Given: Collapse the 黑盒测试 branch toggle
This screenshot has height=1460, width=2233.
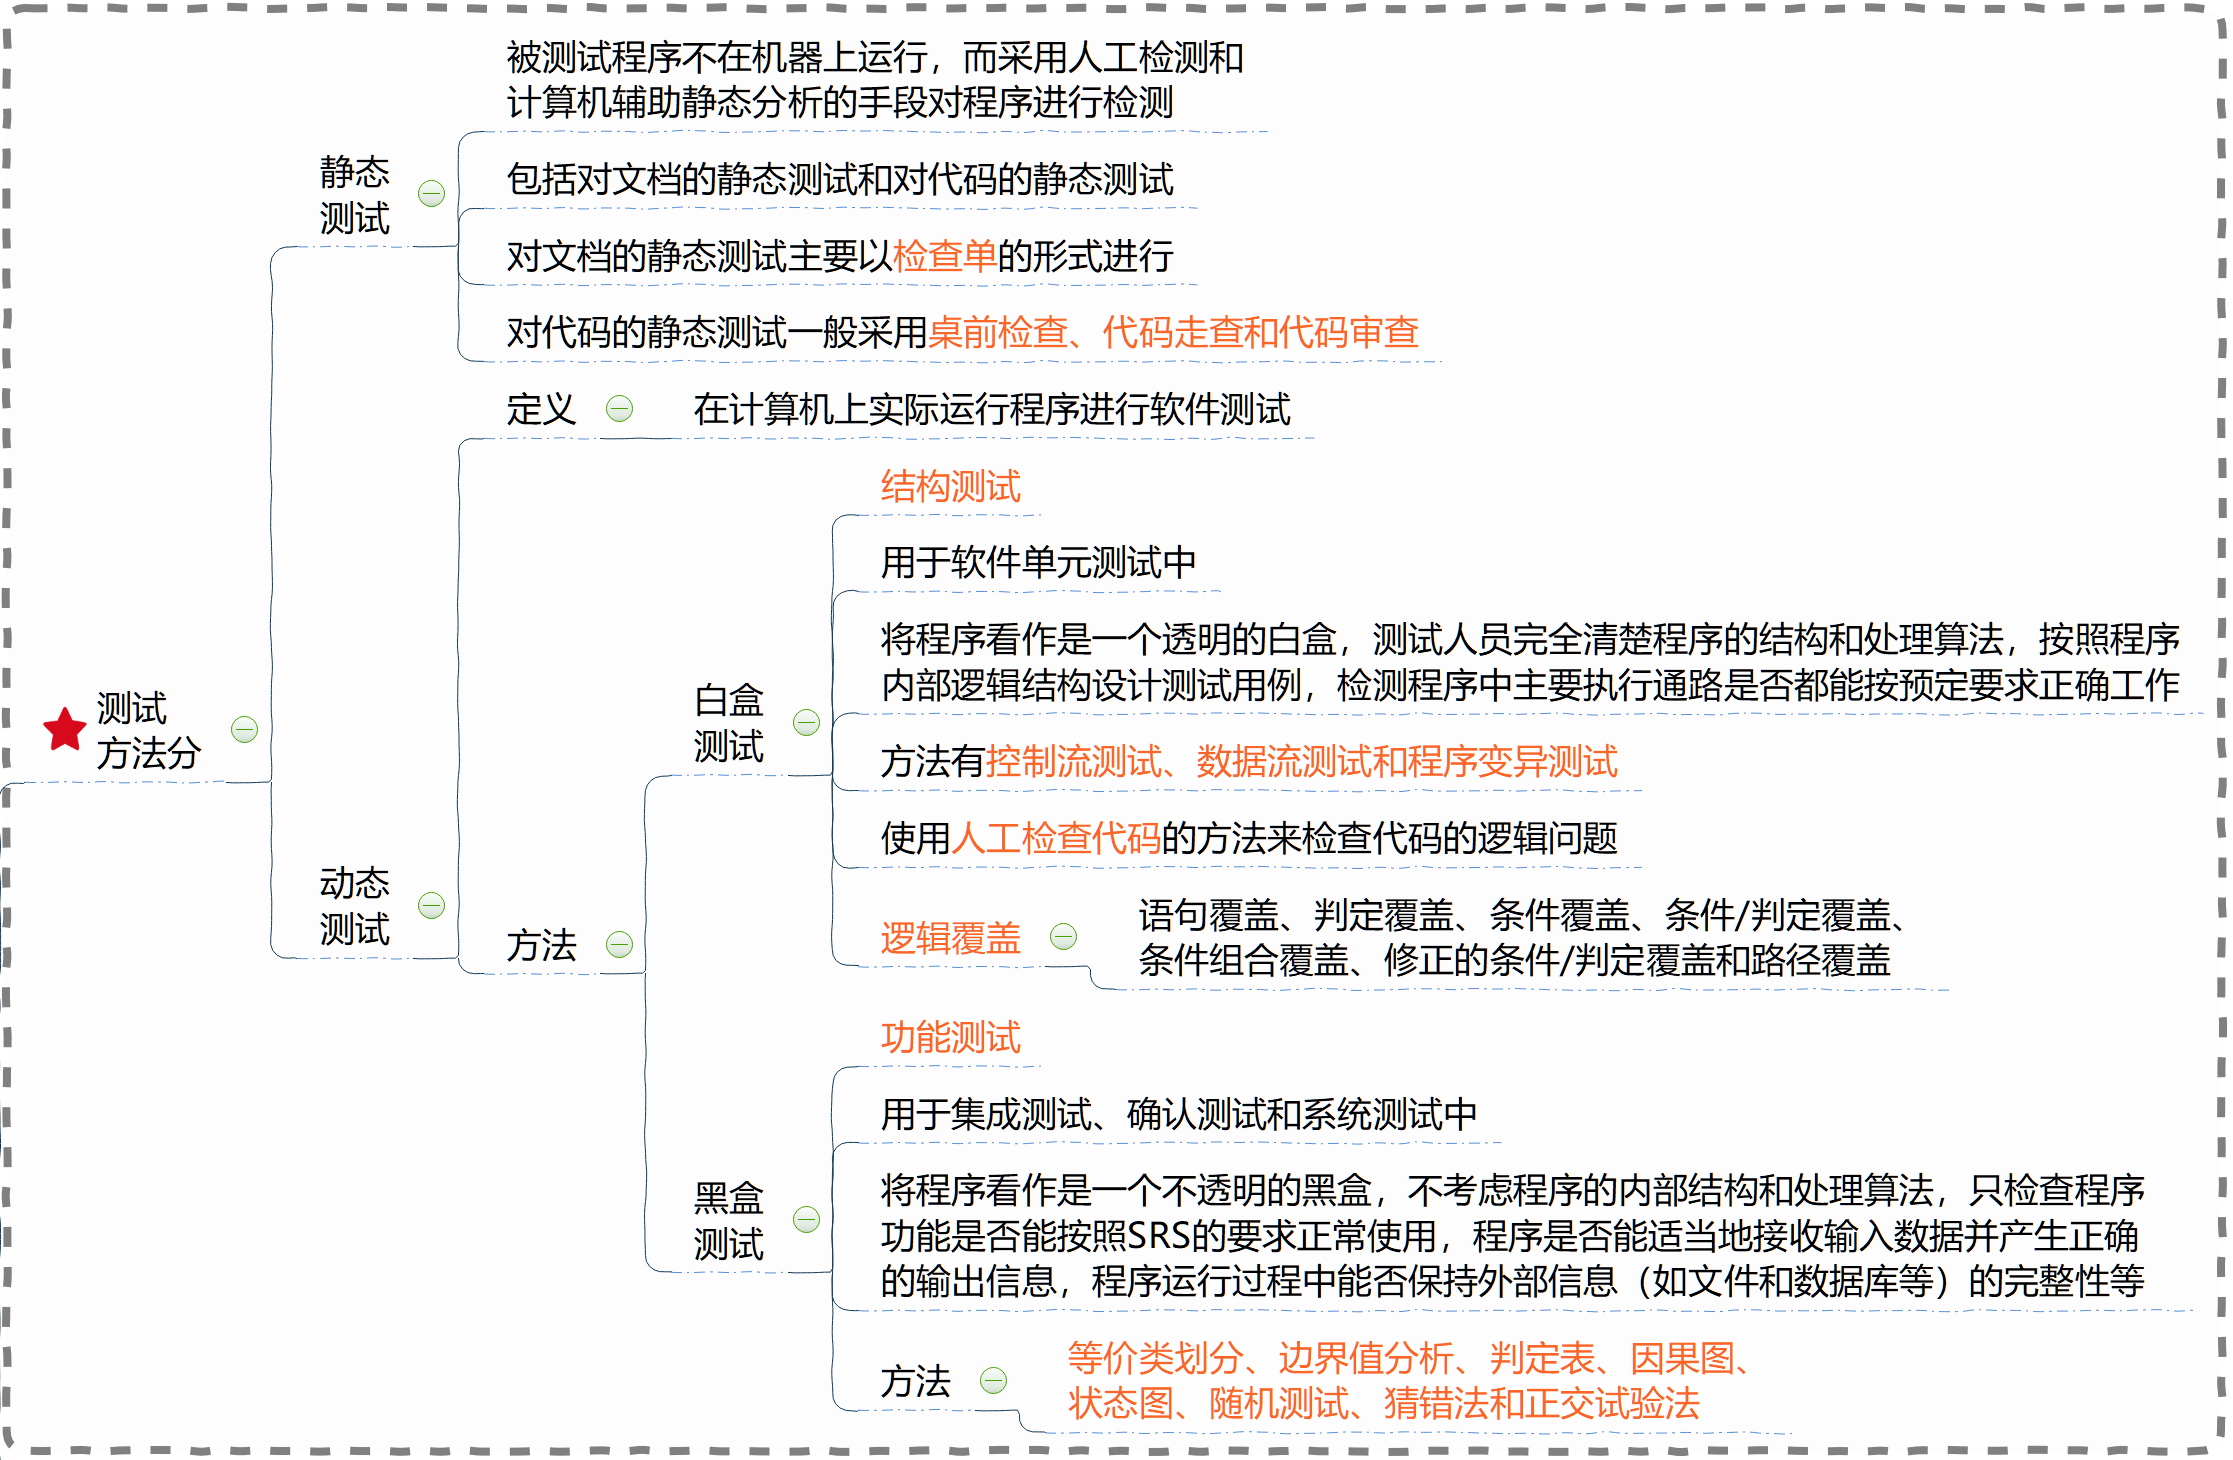Looking at the screenshot, I should 806,1219.
